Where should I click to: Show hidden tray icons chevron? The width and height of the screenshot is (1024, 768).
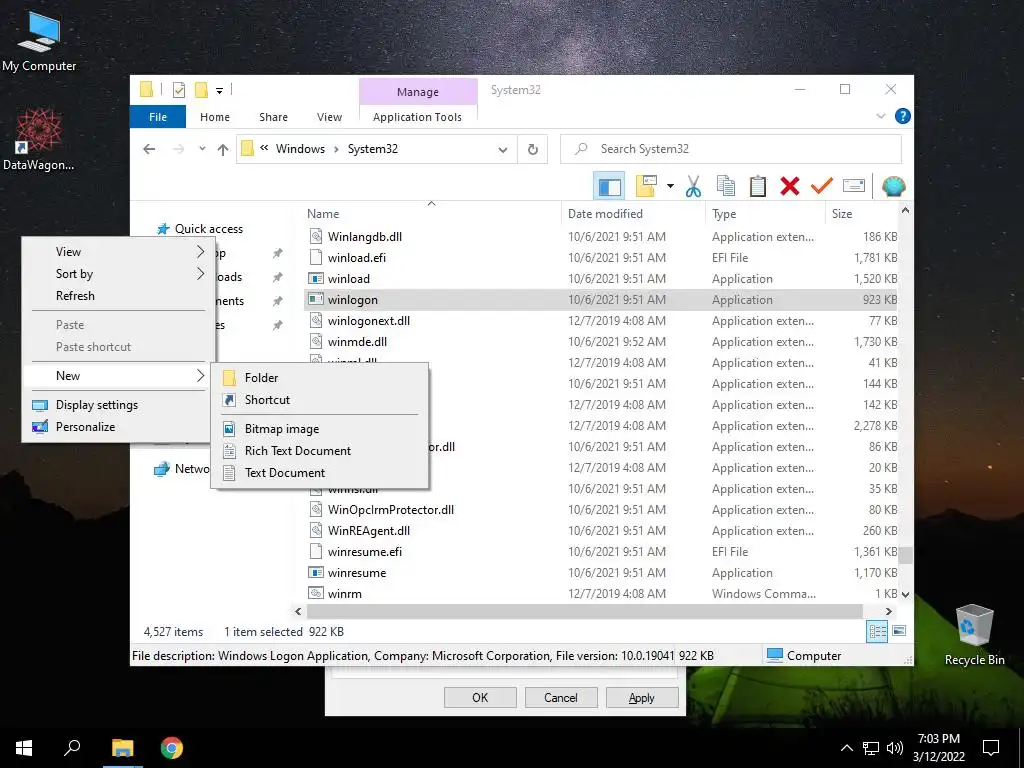tap(846, 748)
